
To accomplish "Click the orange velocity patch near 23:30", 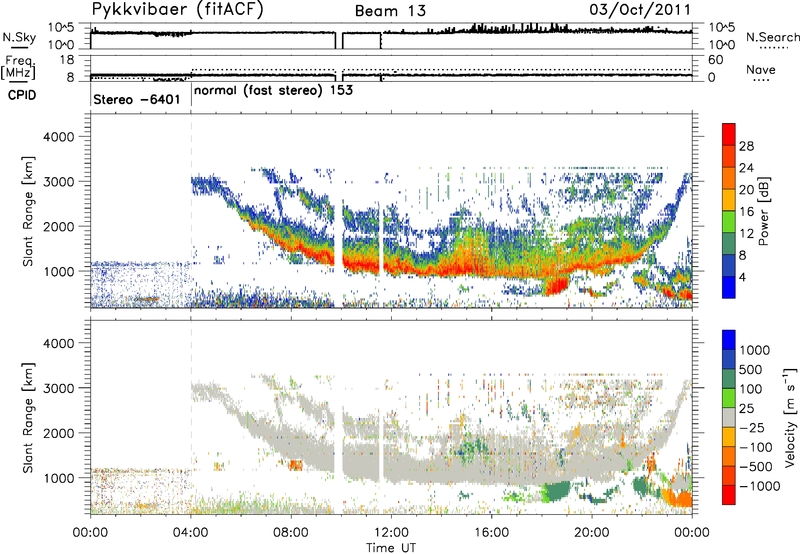I will 680,498.
